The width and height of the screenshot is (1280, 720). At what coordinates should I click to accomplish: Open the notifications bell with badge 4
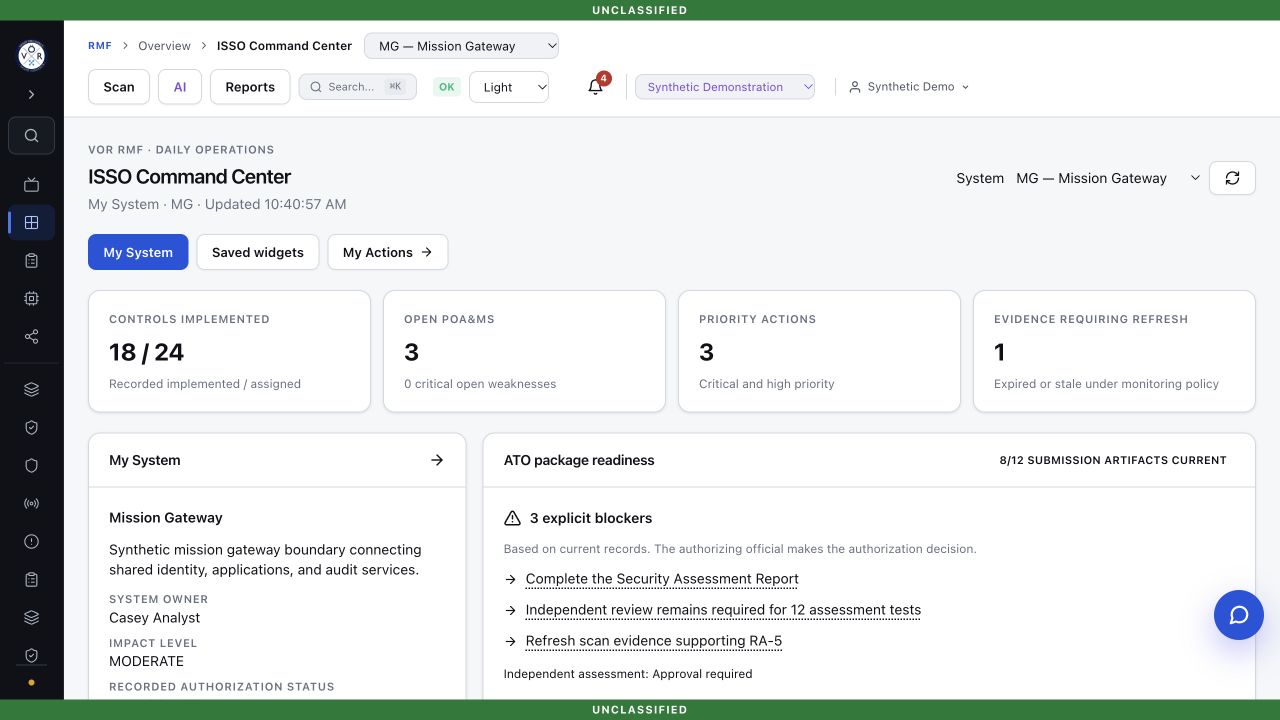[x=596, y=86]
